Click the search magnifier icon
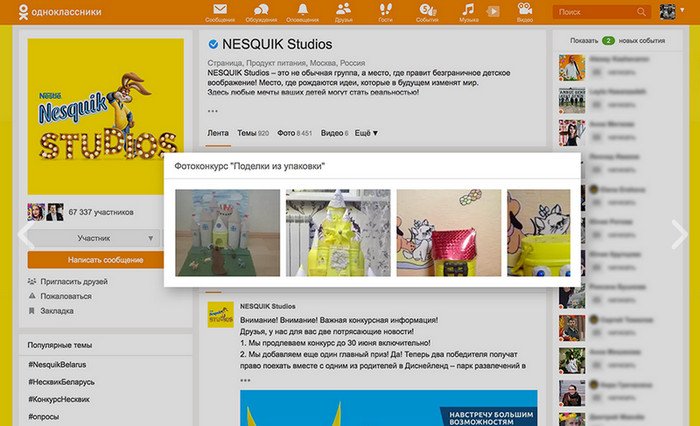This screenshot has height=426, width=700. point(641,12)
